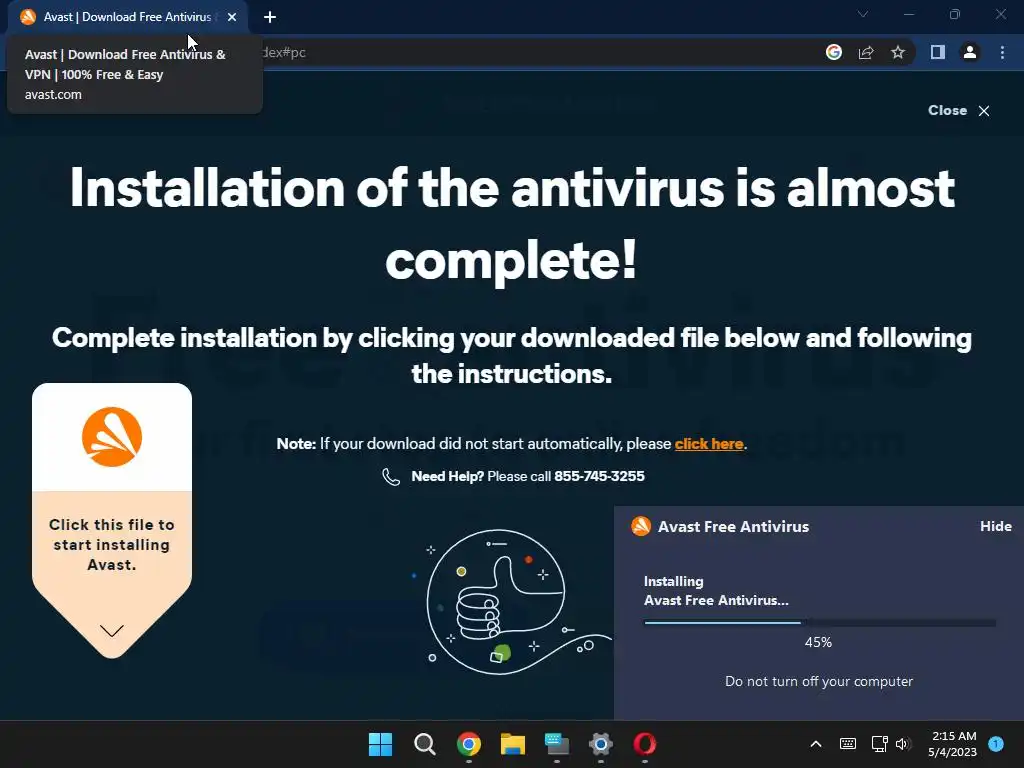Click the 'Installing Avast Free Antivirus...' status text
This screenshot has height=768, width=1024.
pyautogui.click(x=716, y=591)
